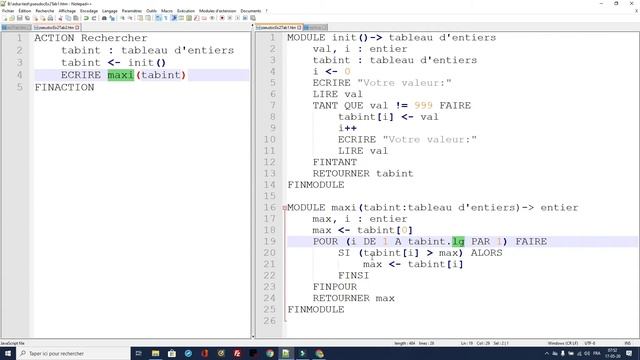Toggle the indent guide toolbar icon
Screen dimensions: 640x360
pyautogui.click(x=174, y=18)
